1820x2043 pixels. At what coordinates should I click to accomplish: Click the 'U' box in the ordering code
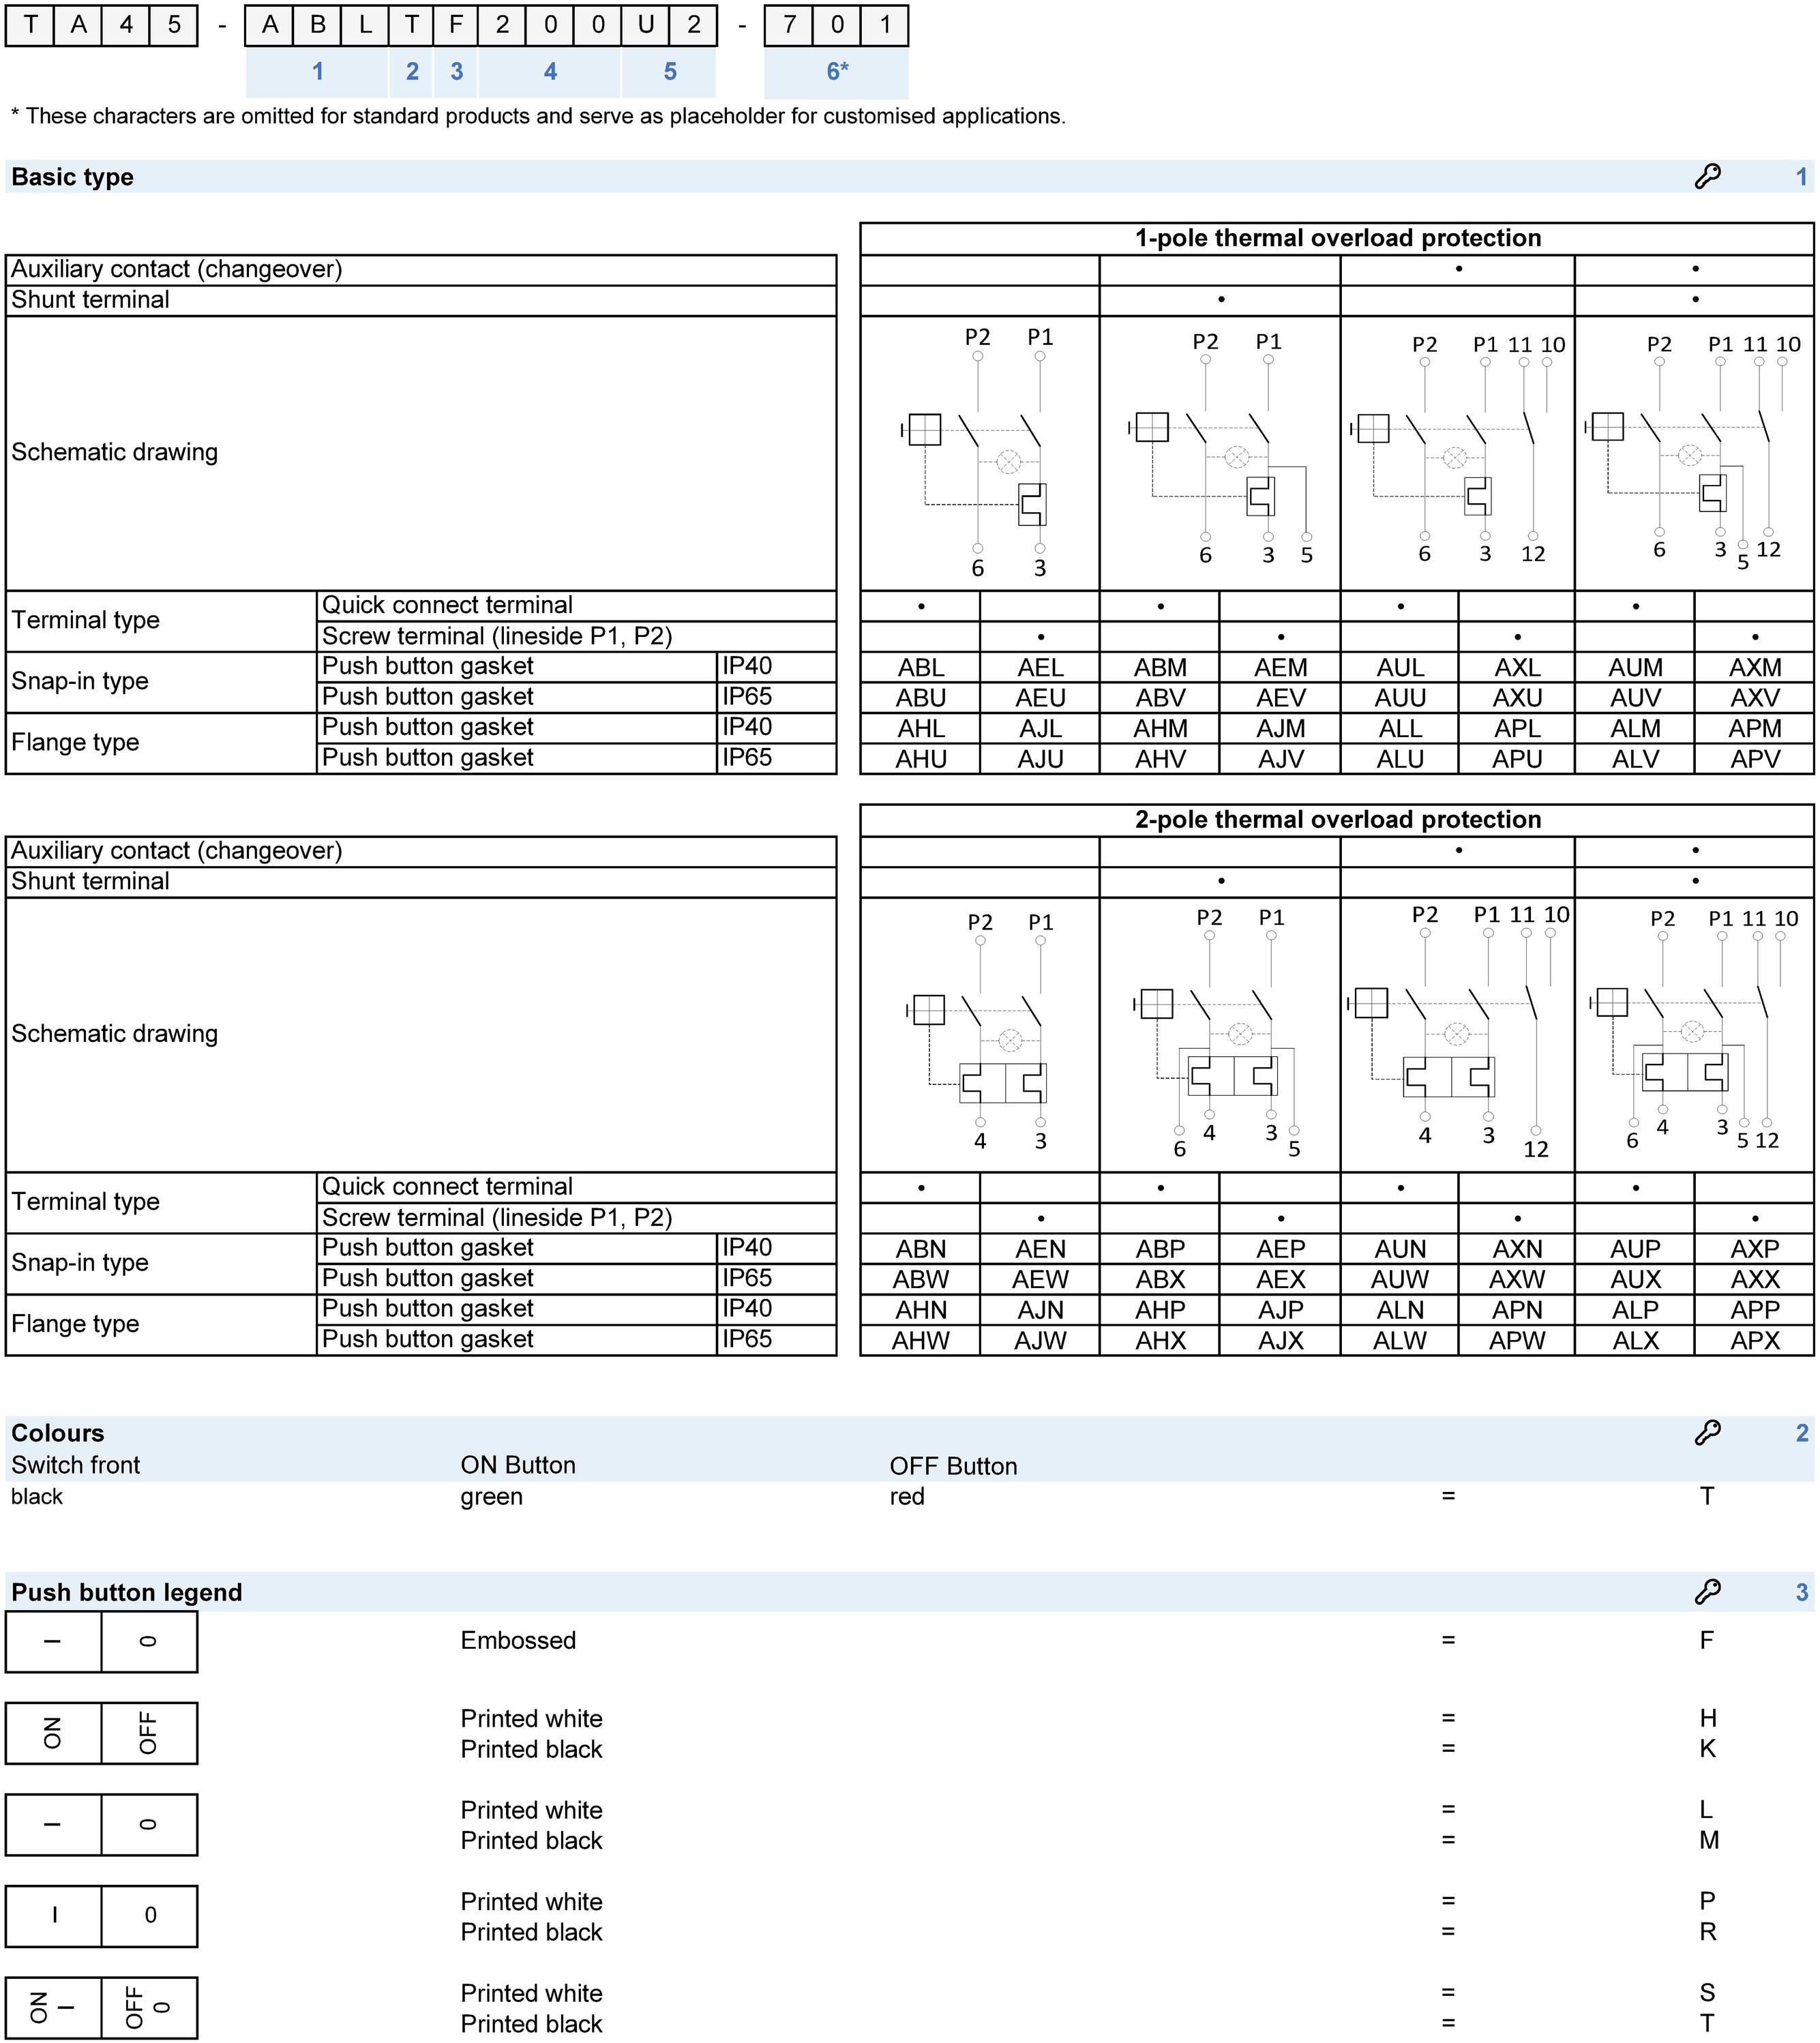(645, 25)
